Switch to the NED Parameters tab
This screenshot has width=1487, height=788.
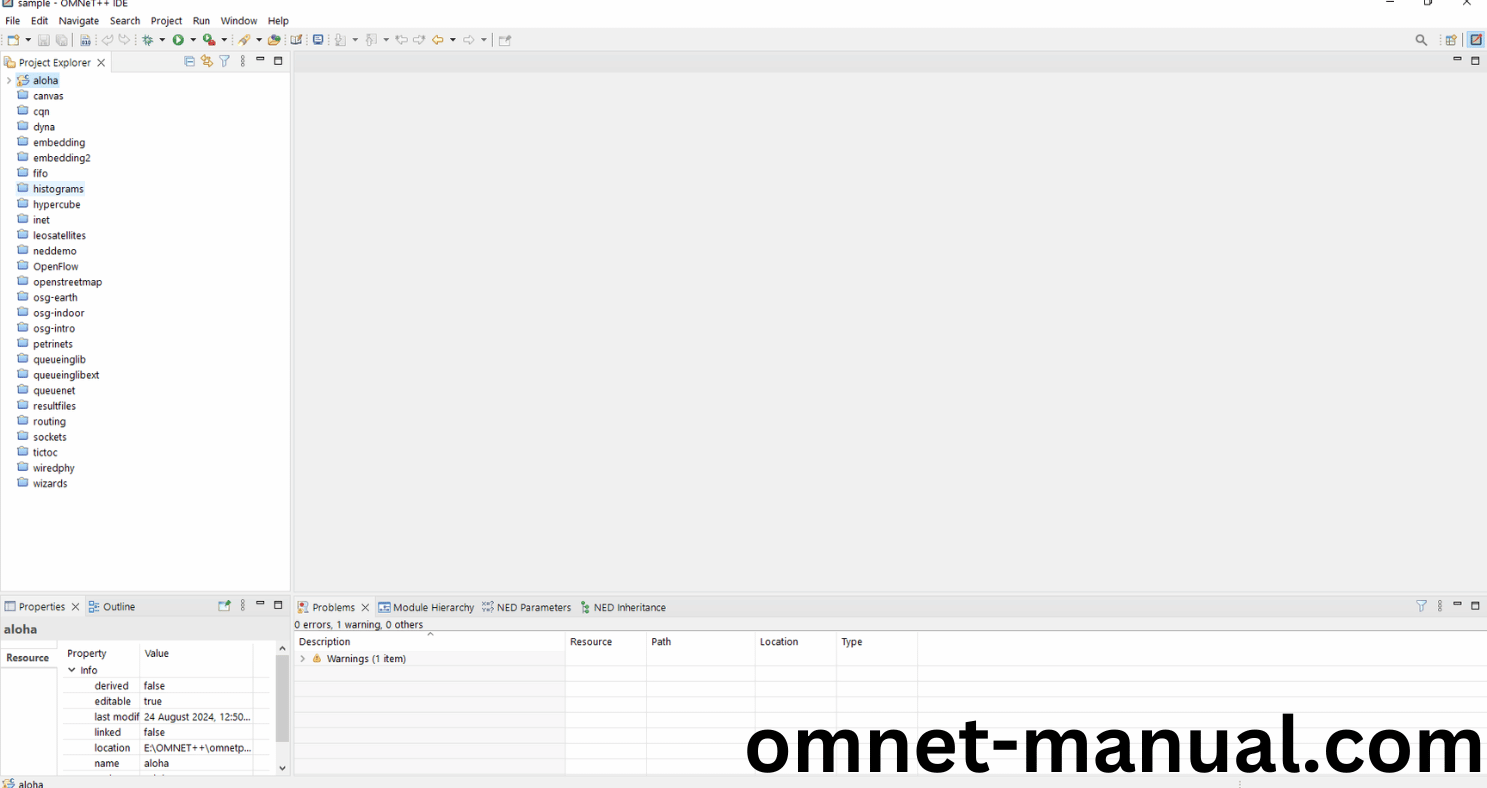527,607
